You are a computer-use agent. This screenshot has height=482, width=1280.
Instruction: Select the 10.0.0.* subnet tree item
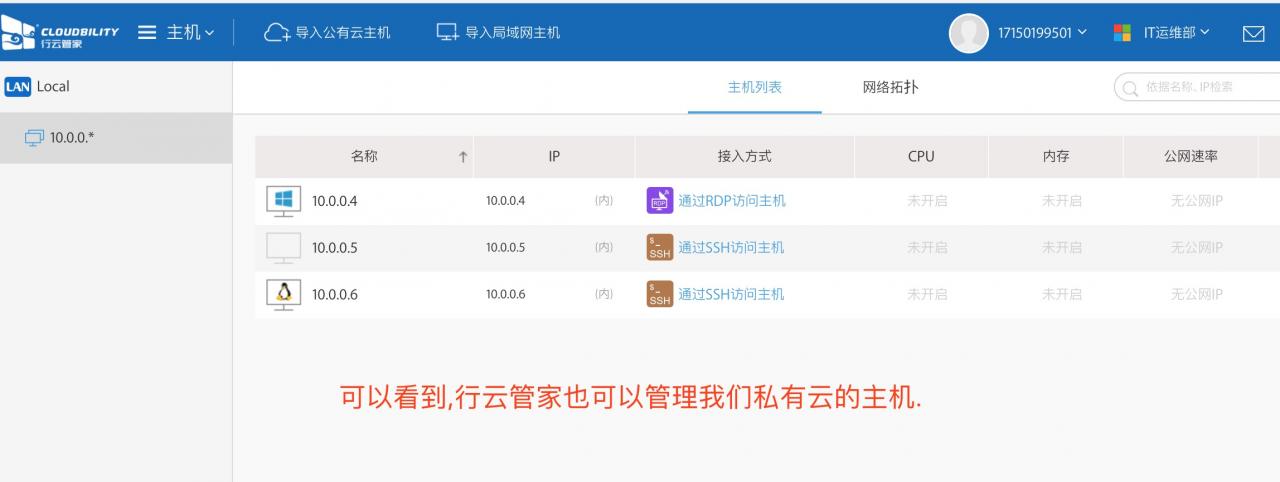[72, 137]
